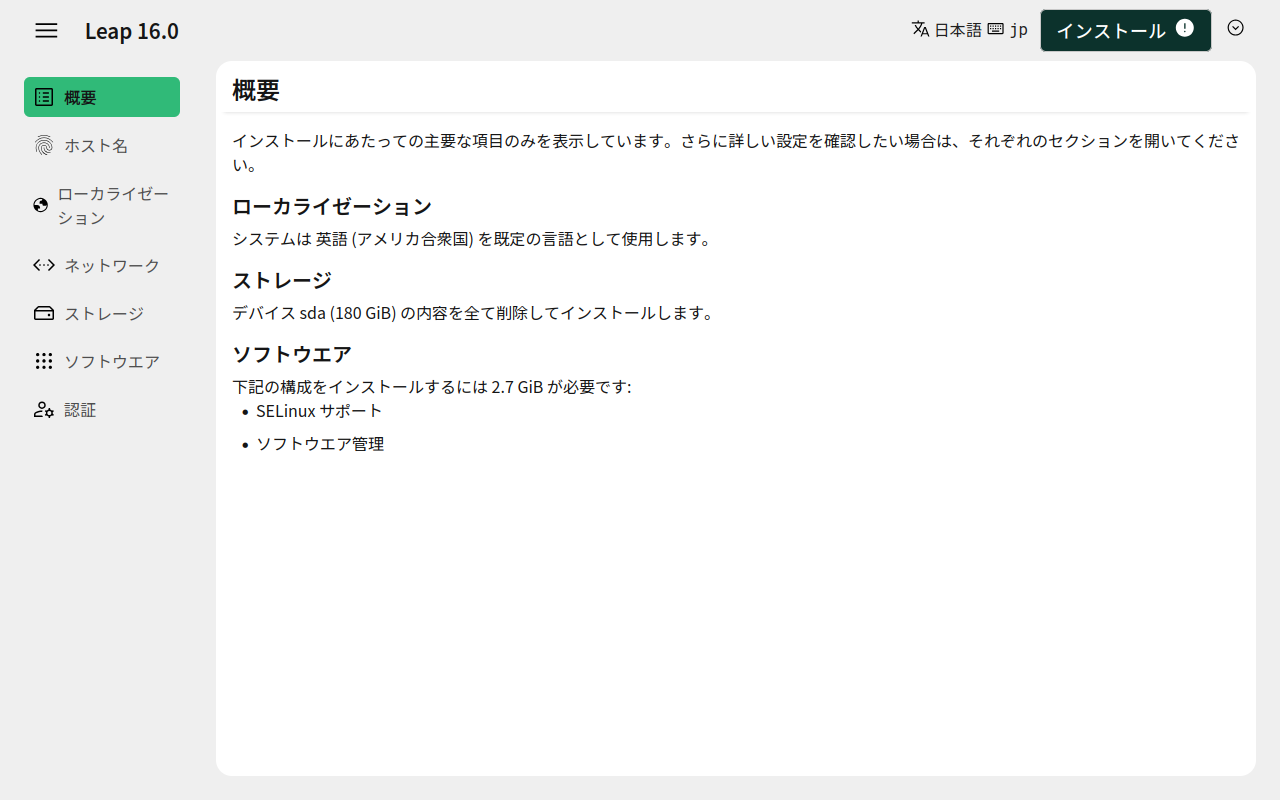
Task: Open the ネットワーク section
Action: (102, 265)
